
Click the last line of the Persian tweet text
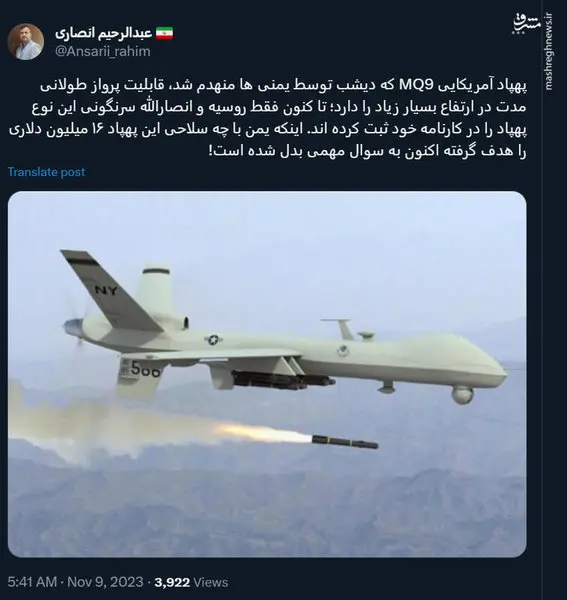367,151
